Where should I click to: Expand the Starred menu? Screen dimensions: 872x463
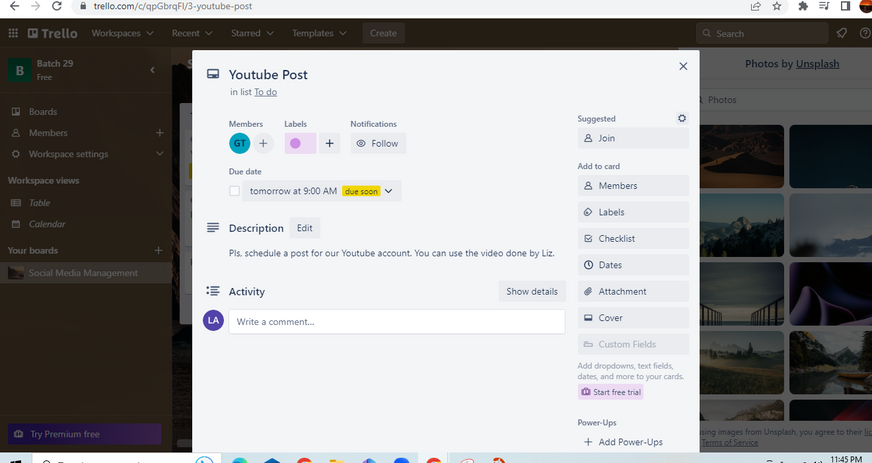point(252,33)
